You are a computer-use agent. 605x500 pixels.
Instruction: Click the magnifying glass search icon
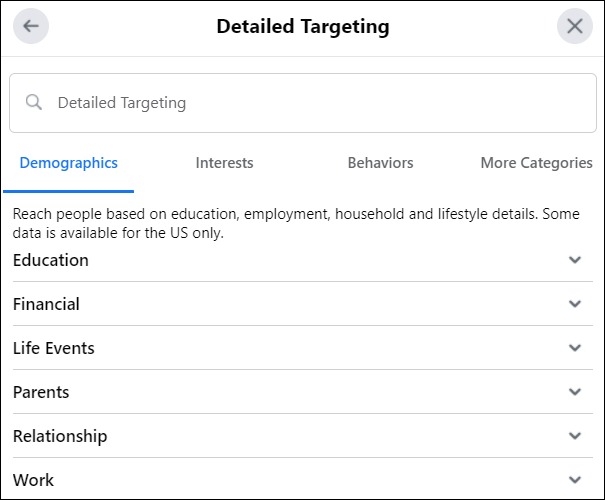[x=34, y=102]
